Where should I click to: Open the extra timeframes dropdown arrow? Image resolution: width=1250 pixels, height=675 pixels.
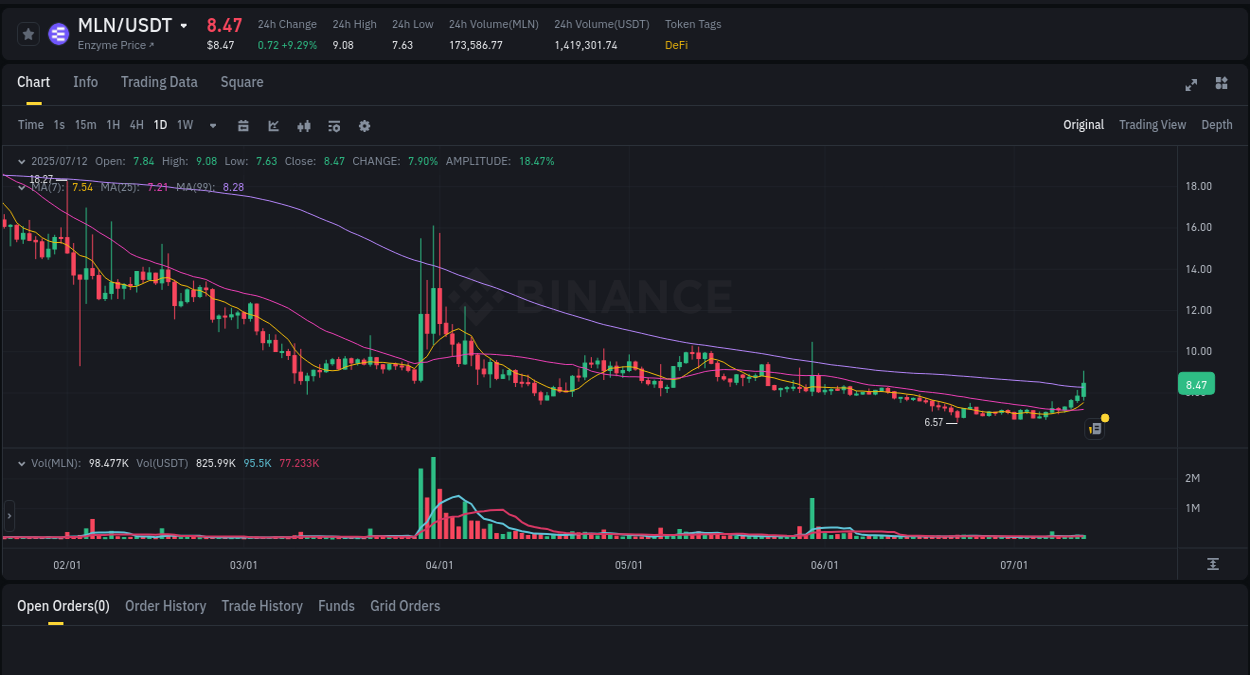pyautogui.click(x=211, y=126)
